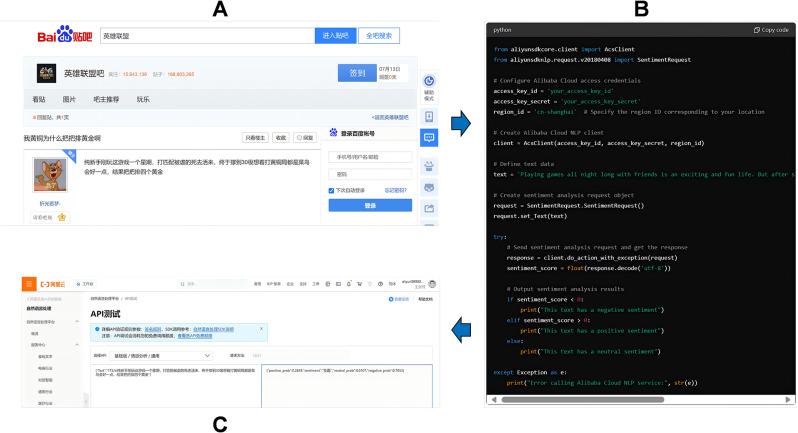798x433 pixels.
Task: Click the 只看楼主 button
Action: 255,137
